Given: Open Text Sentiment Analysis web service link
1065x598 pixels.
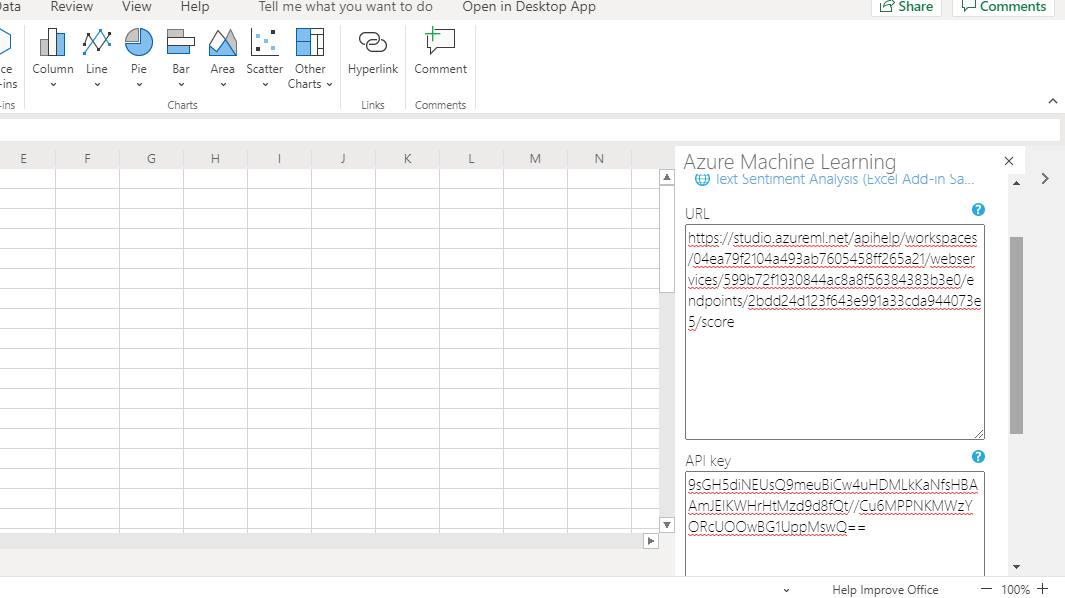Looking at the screenshot, I should point(835,179).
